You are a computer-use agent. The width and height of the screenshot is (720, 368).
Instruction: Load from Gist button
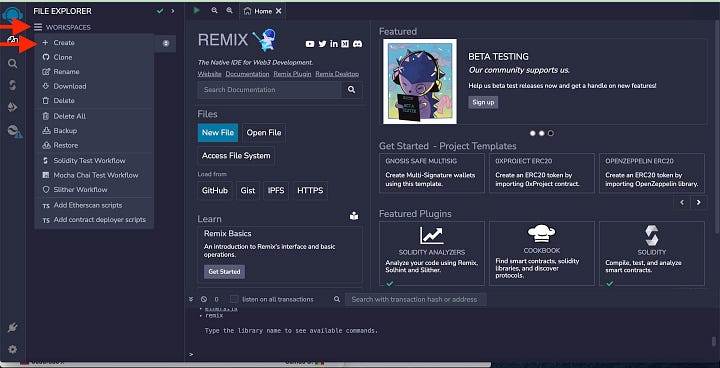[x=248, y=191]
